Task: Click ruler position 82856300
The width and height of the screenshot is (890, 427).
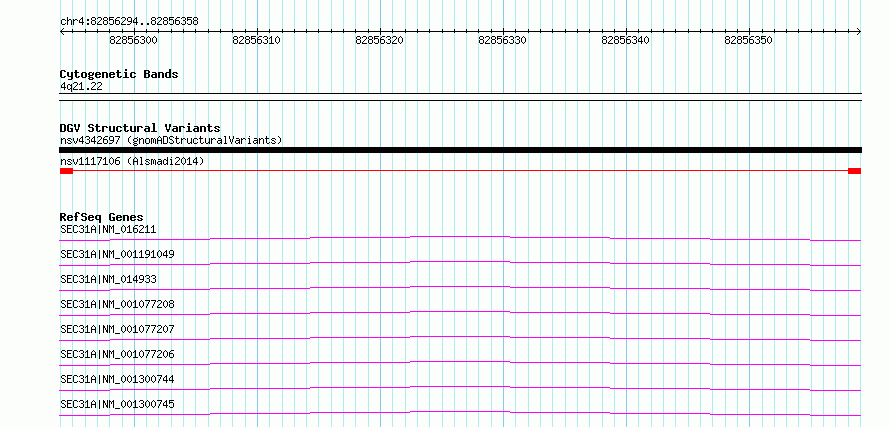Action: [134, 40]
